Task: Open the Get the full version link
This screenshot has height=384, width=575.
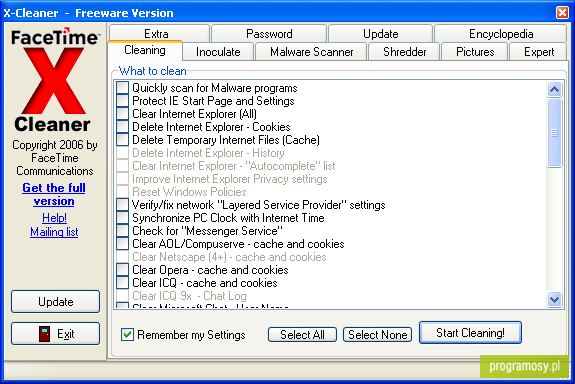Action: pos(54,194)
